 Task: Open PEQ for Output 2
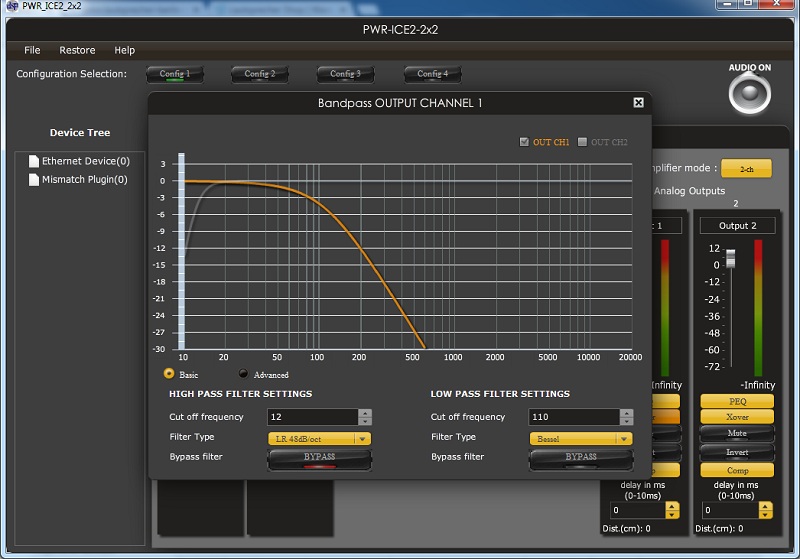coord(737,401)
